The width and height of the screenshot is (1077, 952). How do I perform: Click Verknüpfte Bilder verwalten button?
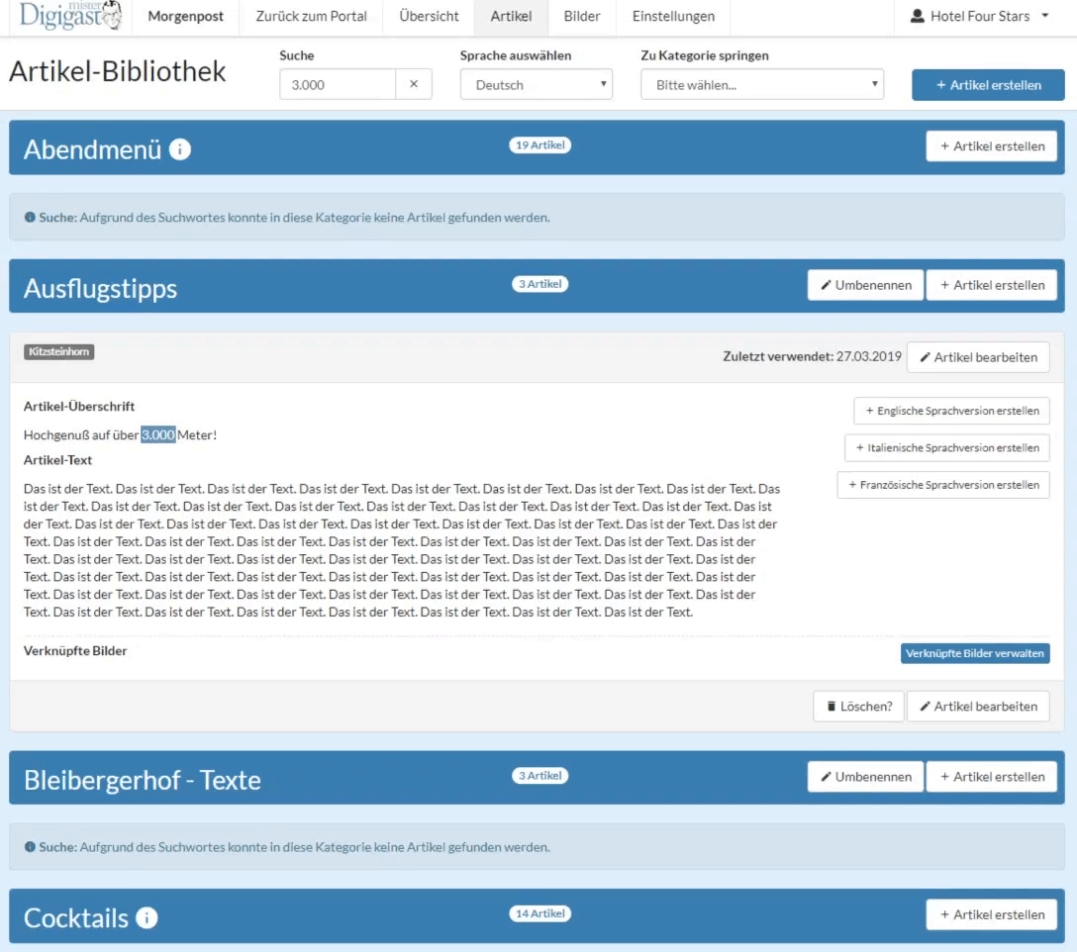coord(975,654)
